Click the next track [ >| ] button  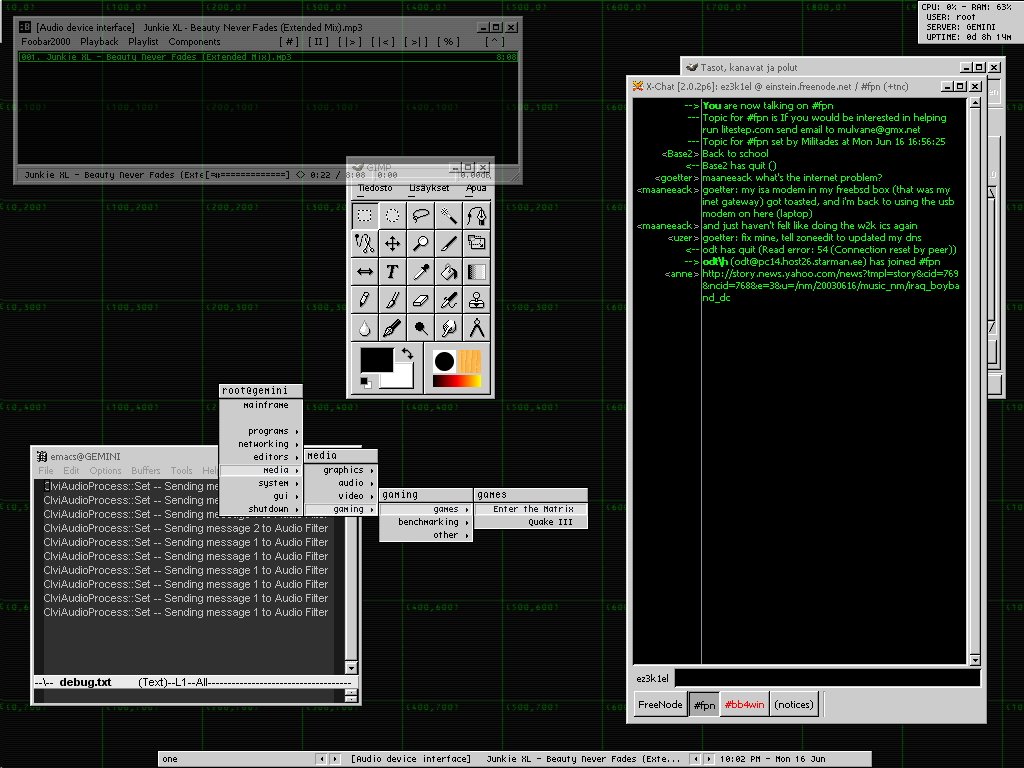[416, 42]
